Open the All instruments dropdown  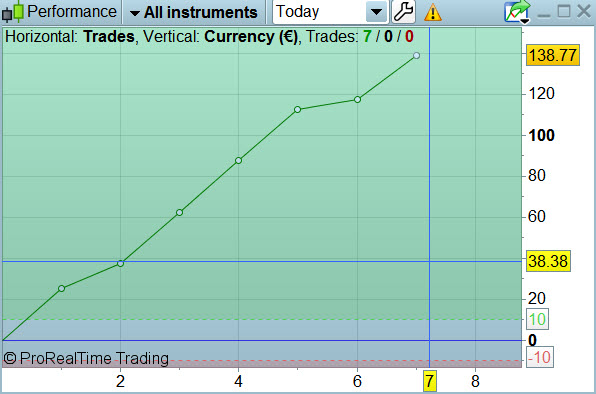[x=194, y=13]
